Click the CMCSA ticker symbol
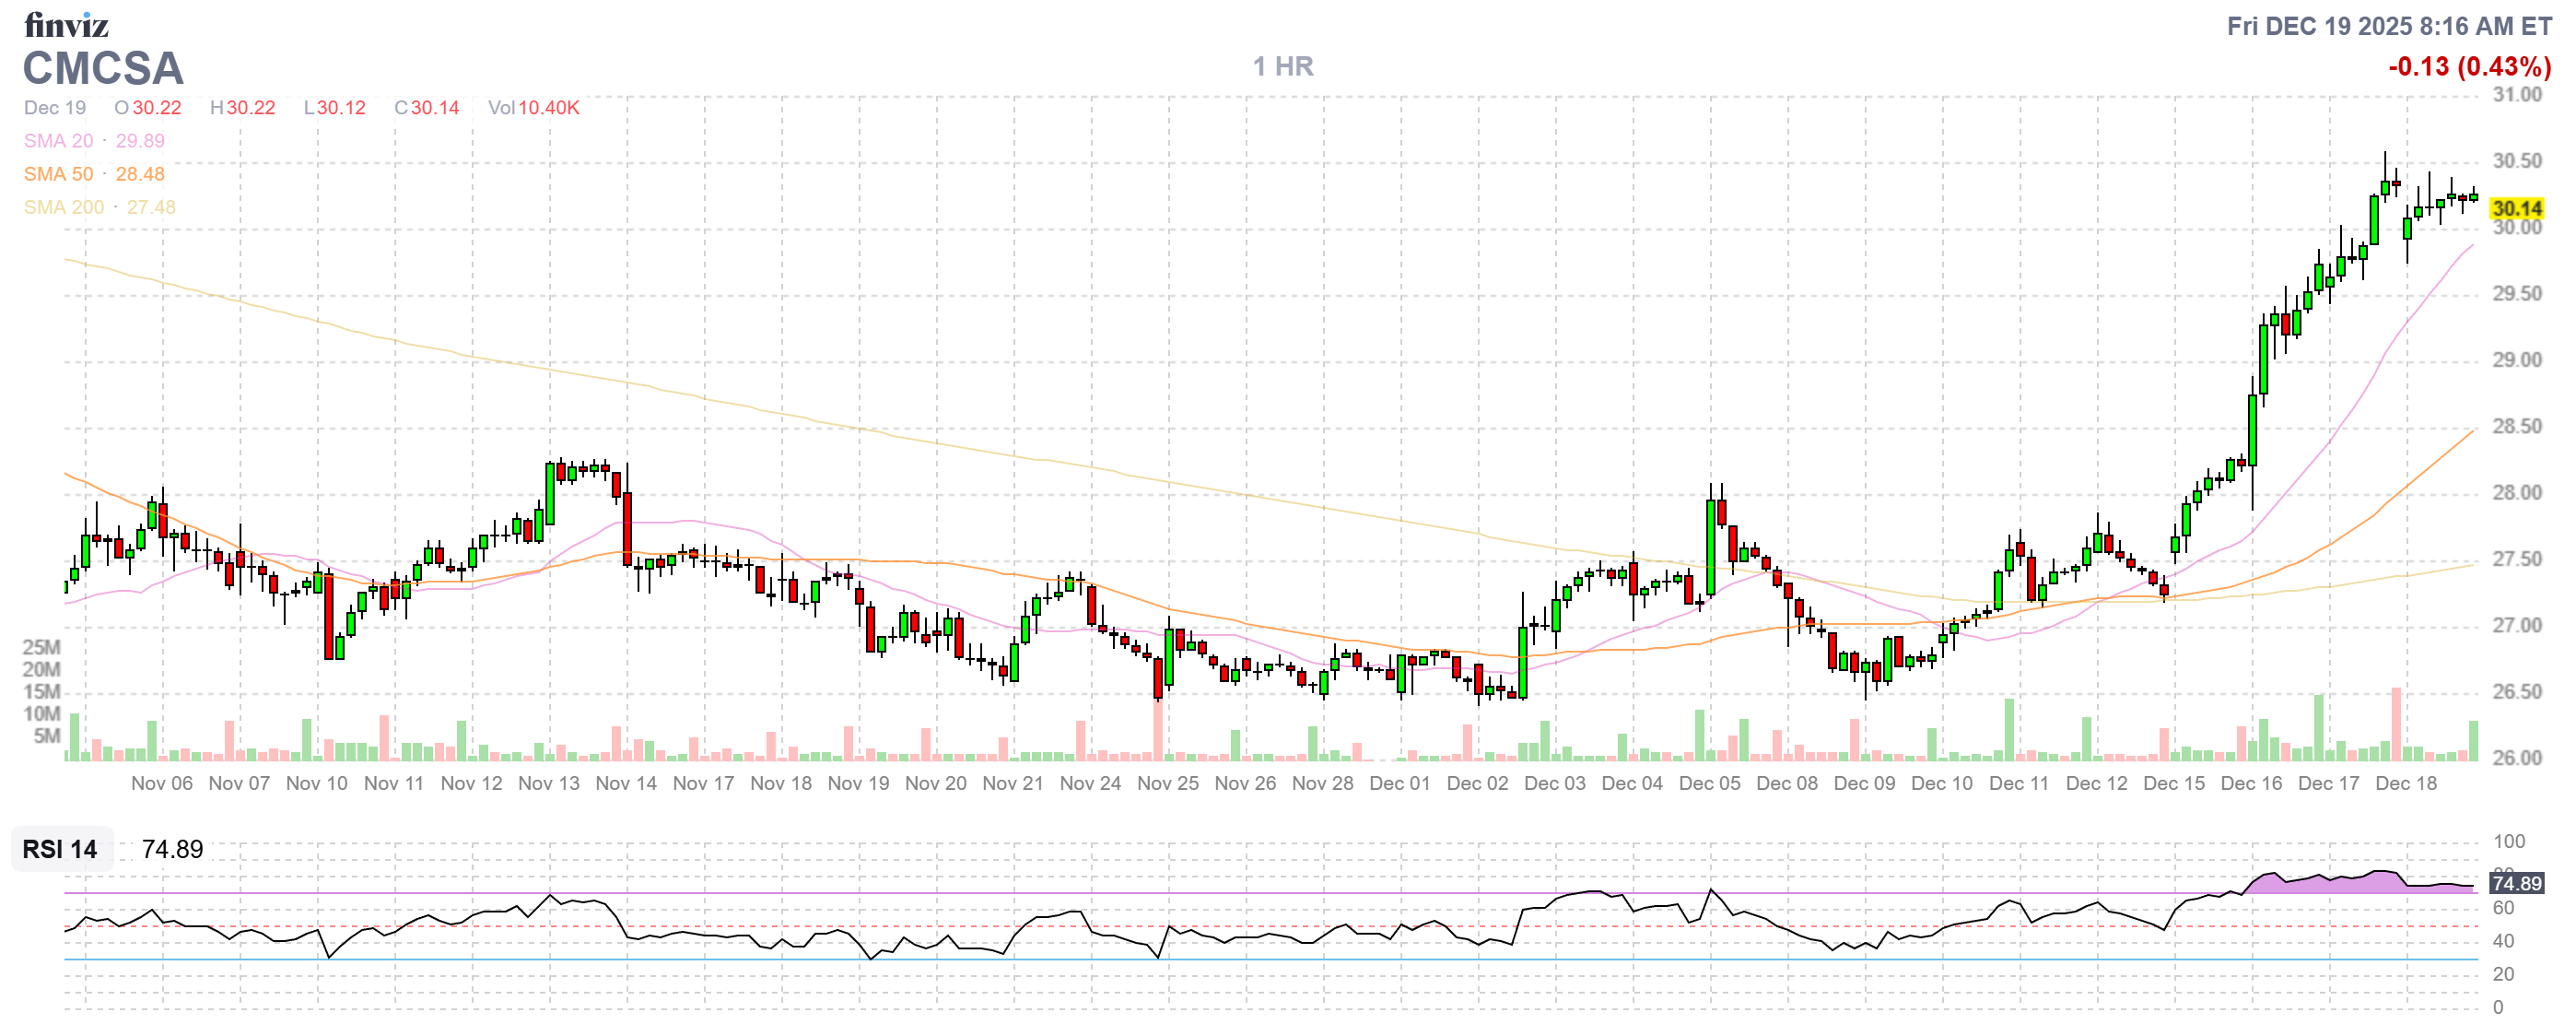Viewport: 2576px width, 1036px height. [103, 69]
